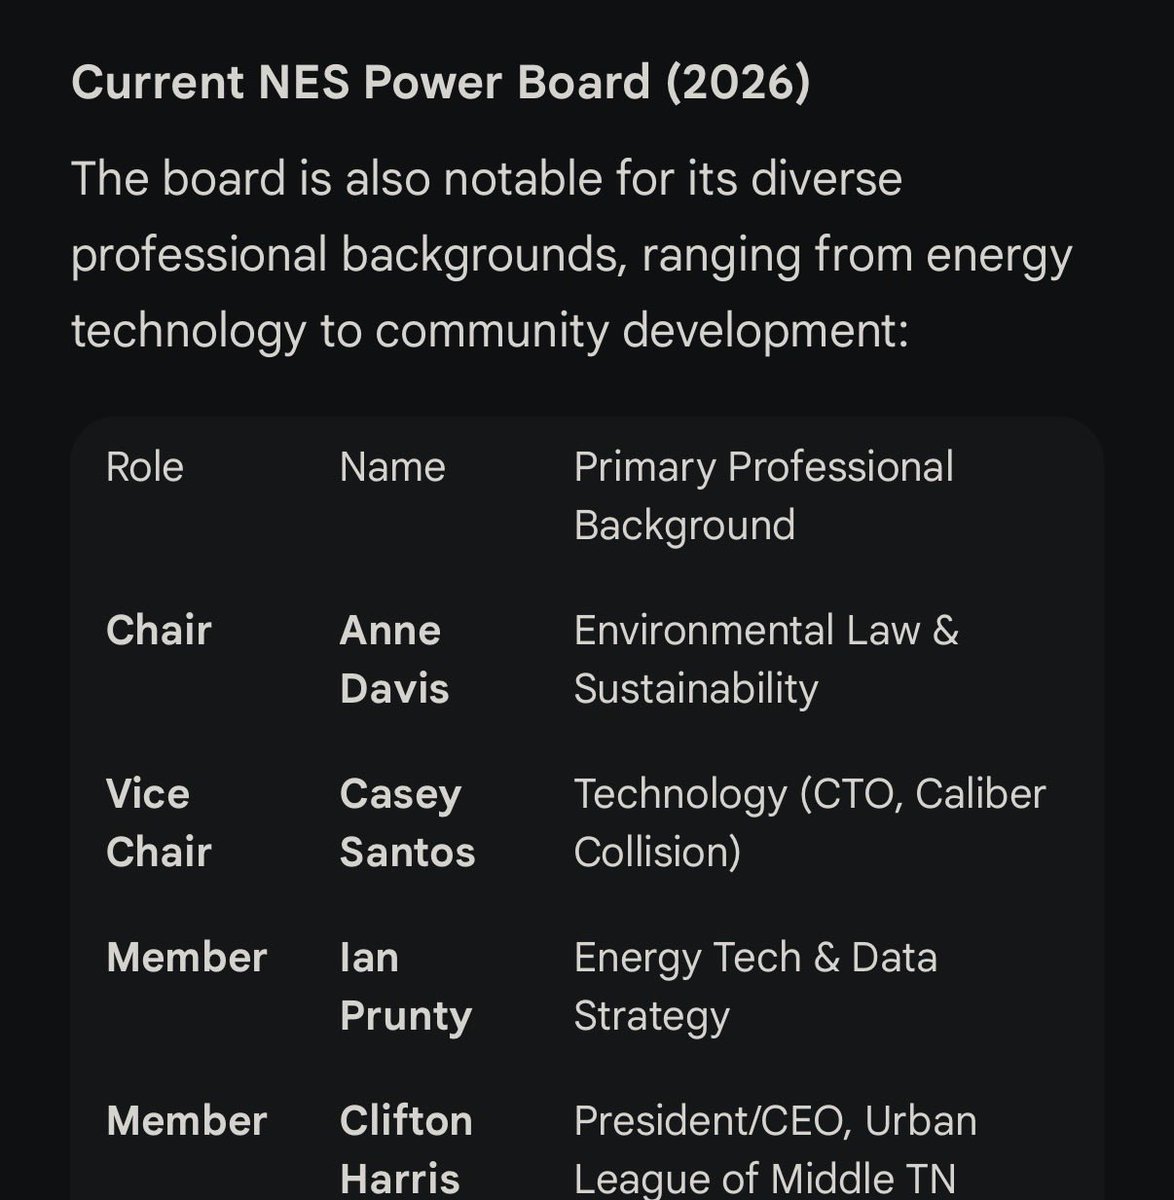
Task: Click the Name column header
Action: click(x=392, y=467)
